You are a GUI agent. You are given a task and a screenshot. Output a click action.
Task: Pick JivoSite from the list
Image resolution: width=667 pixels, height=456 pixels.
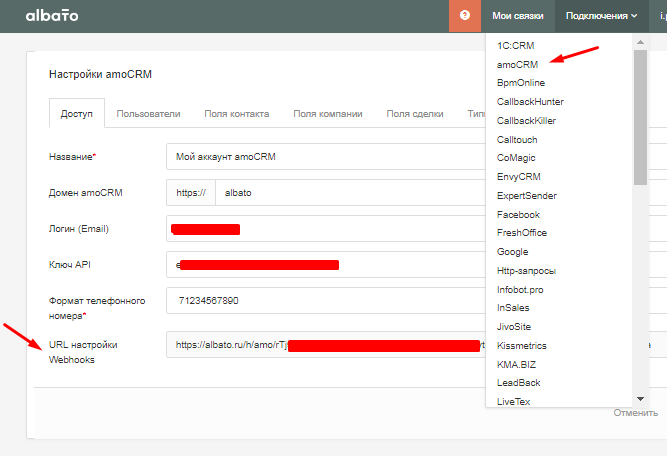tap(514, 327)
